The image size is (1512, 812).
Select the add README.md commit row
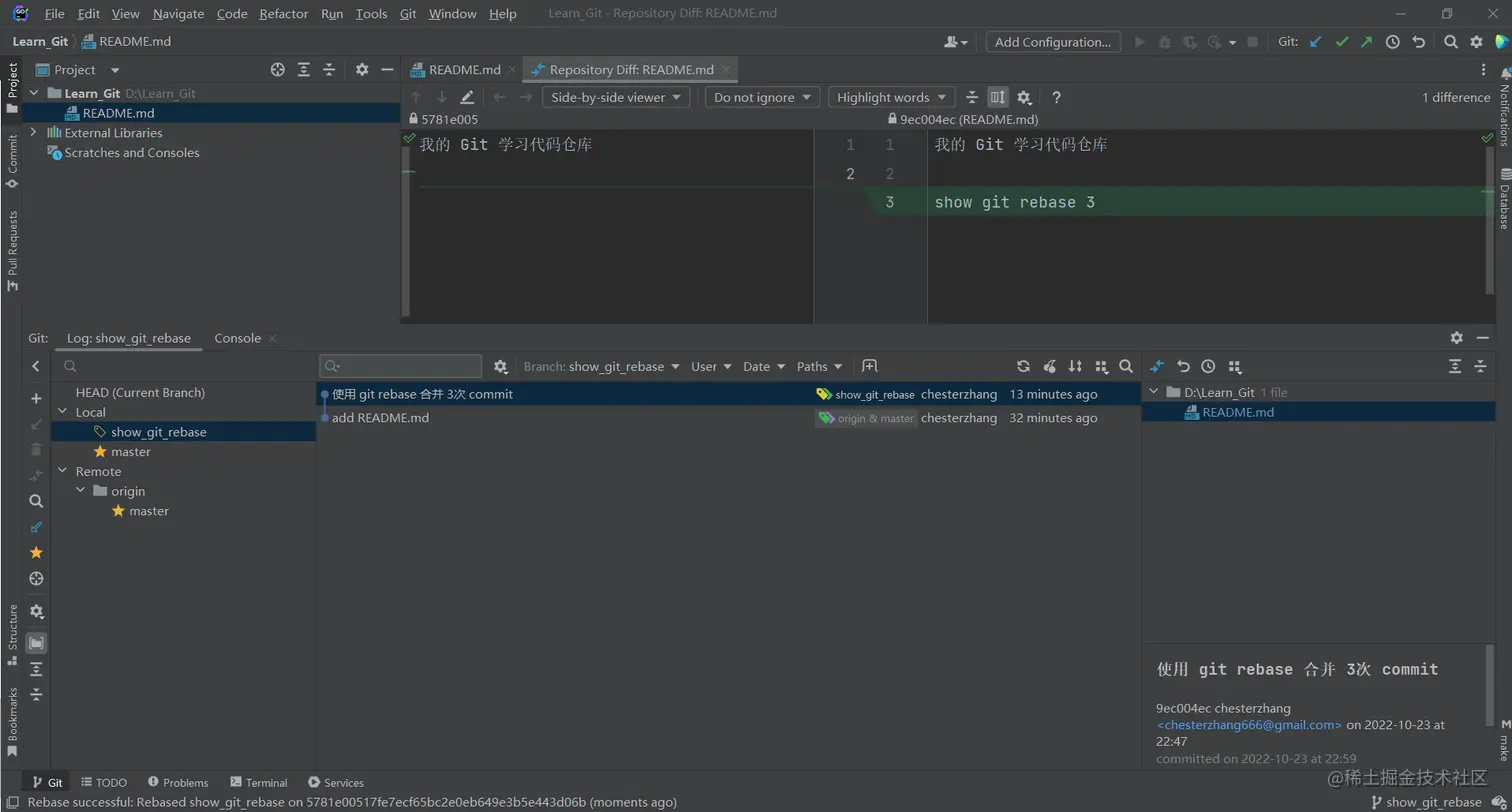(728, 418)
